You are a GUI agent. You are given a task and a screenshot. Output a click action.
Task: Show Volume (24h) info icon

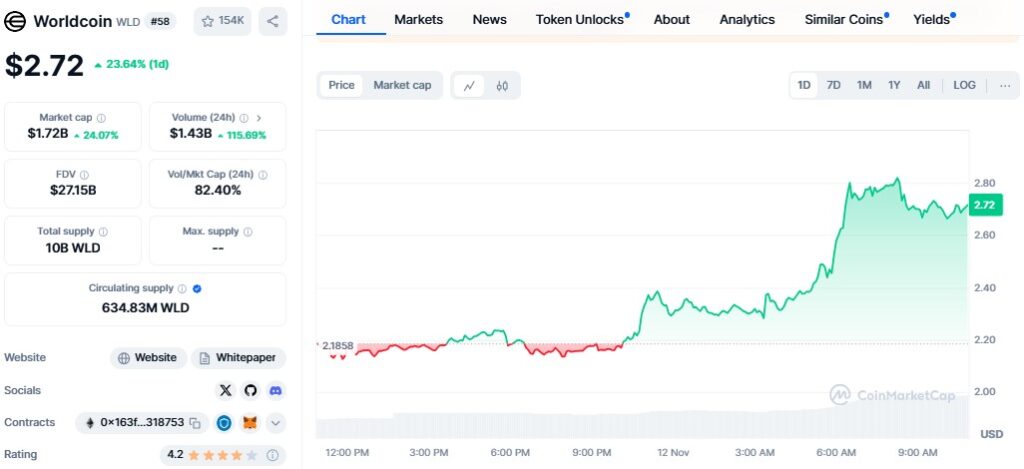coord(244,118)
